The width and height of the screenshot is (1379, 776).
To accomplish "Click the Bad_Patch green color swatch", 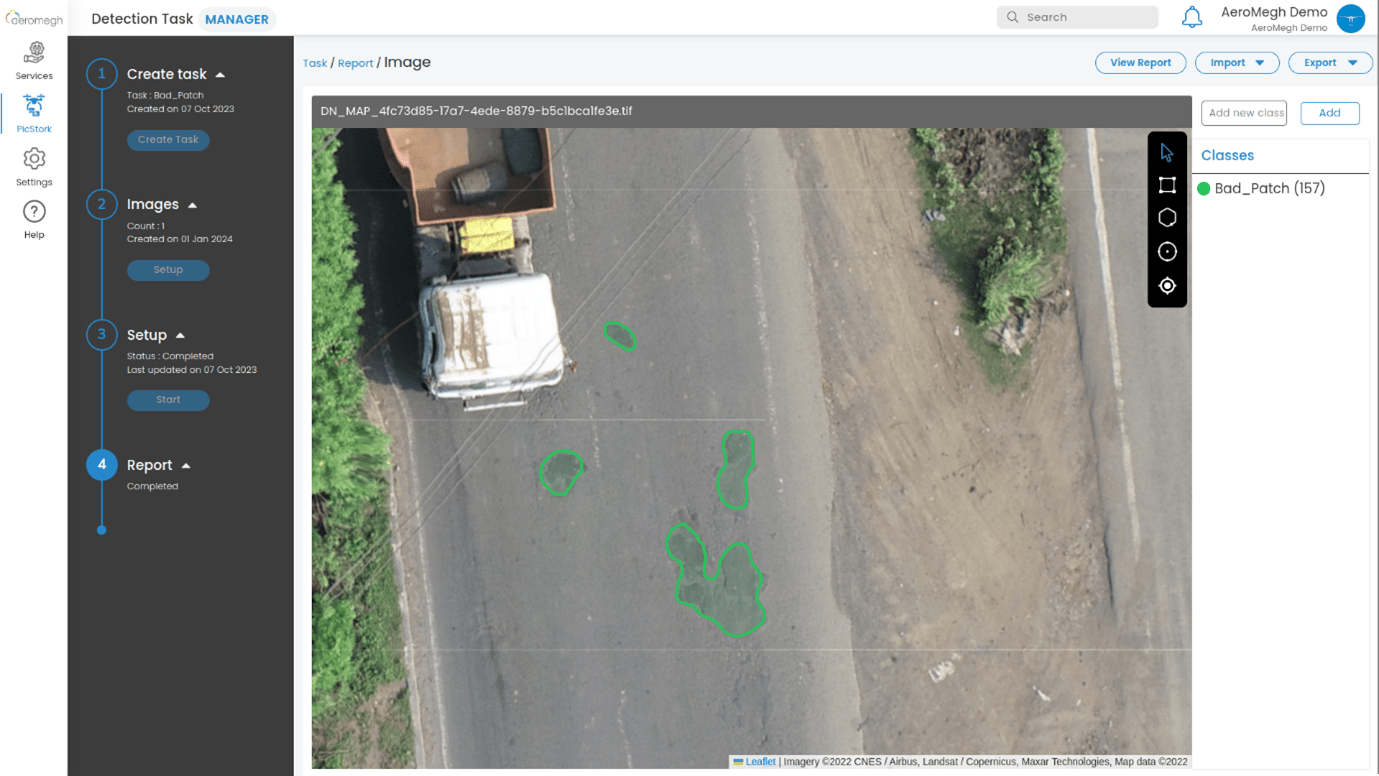I will [1204, 189].
